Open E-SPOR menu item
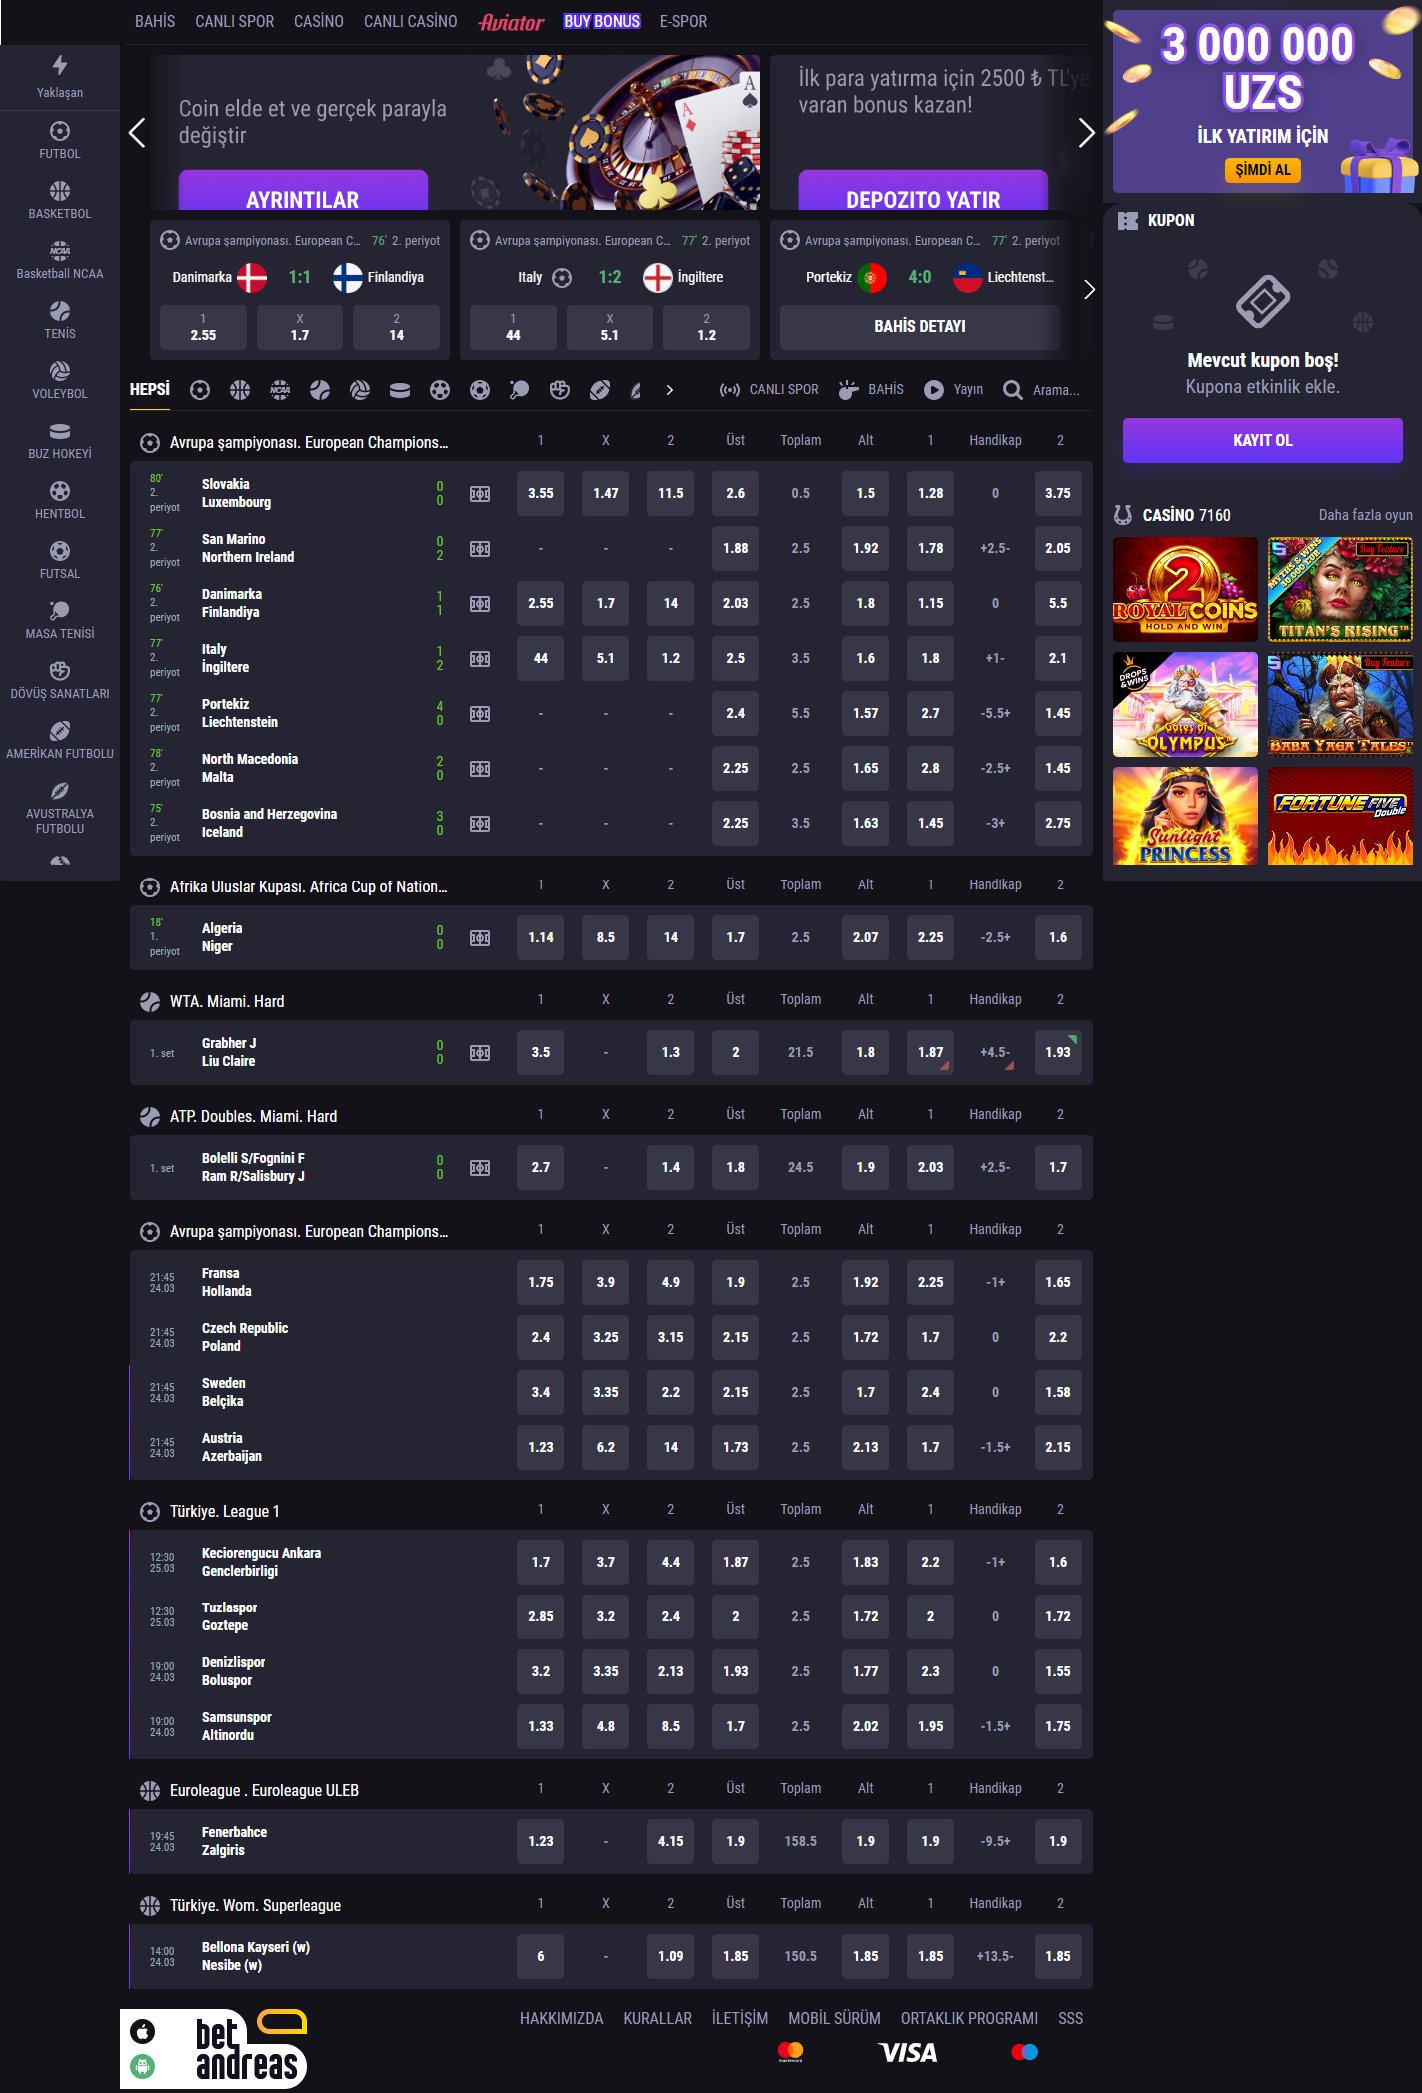This screenshot has width=1422, height=2093. tap(683, 21)
